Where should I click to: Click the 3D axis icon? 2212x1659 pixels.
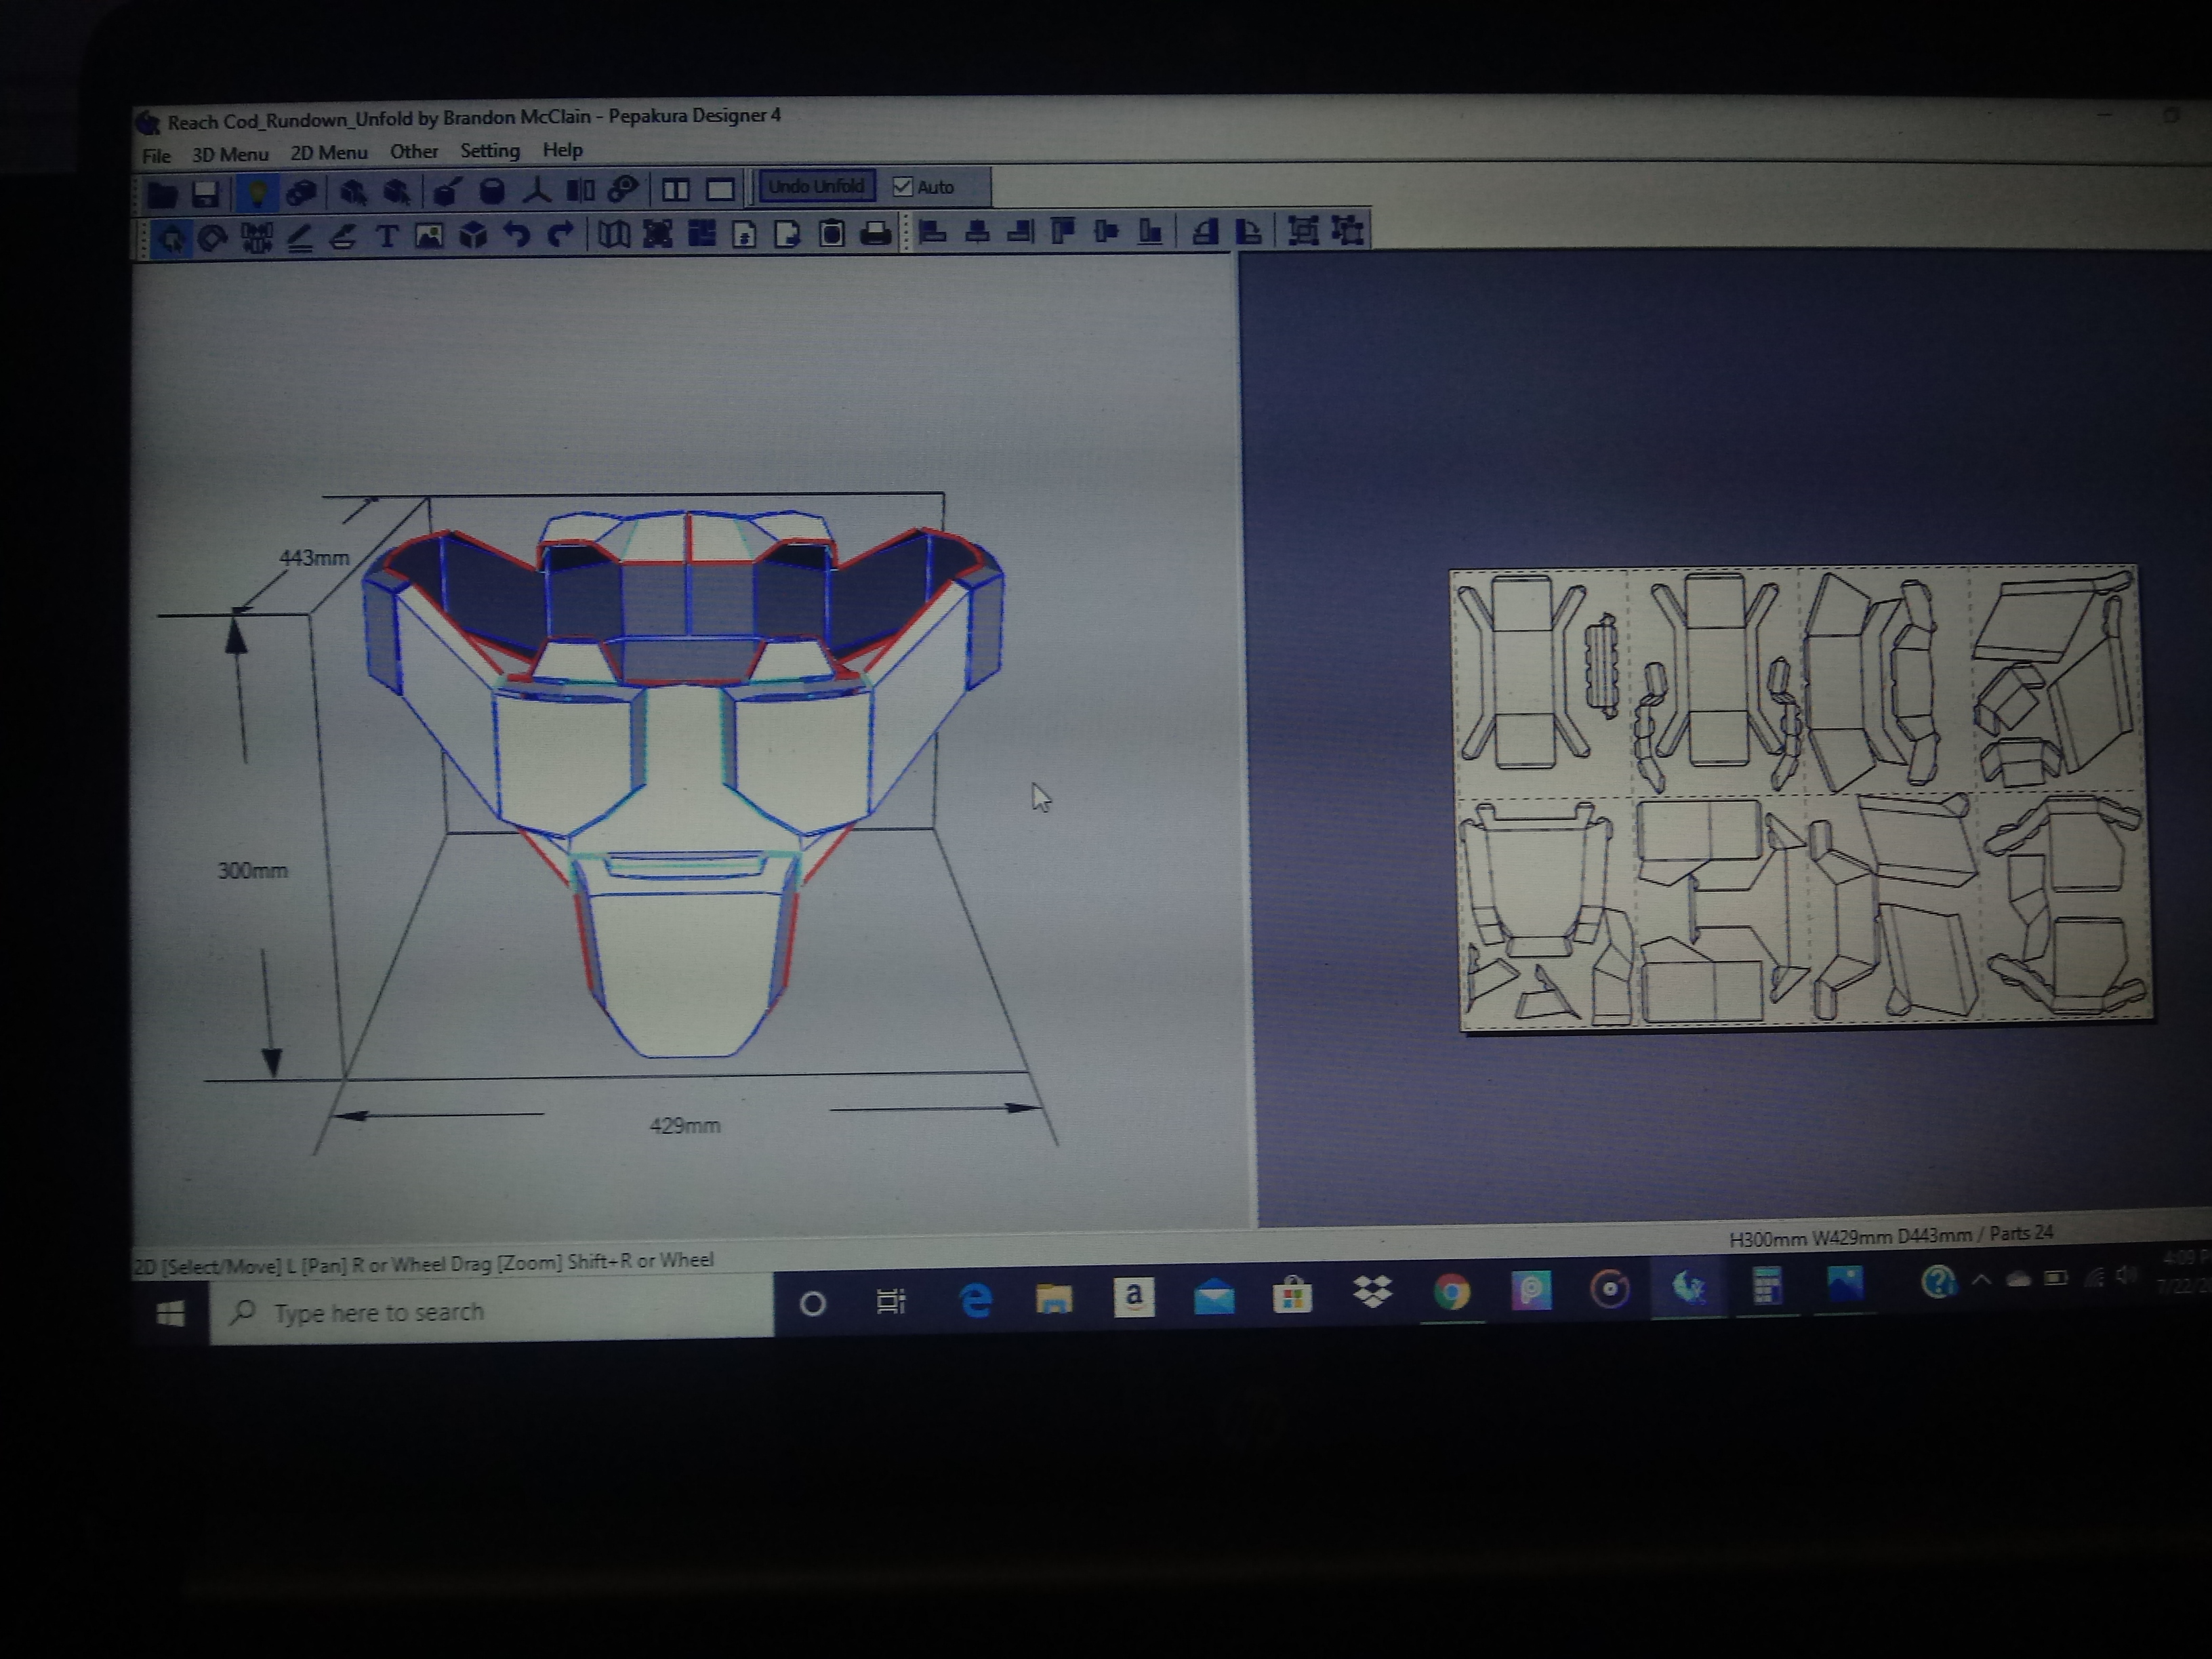point(536,190)
